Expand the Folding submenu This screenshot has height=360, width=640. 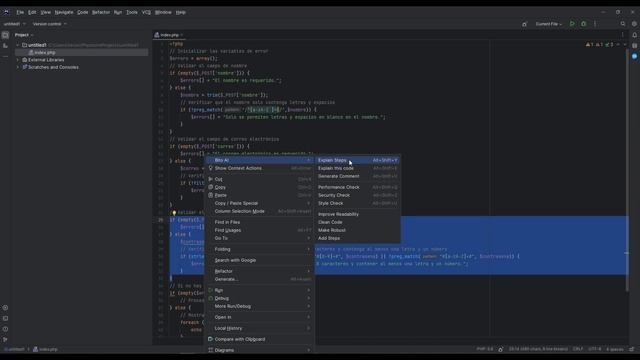point(259,249)
